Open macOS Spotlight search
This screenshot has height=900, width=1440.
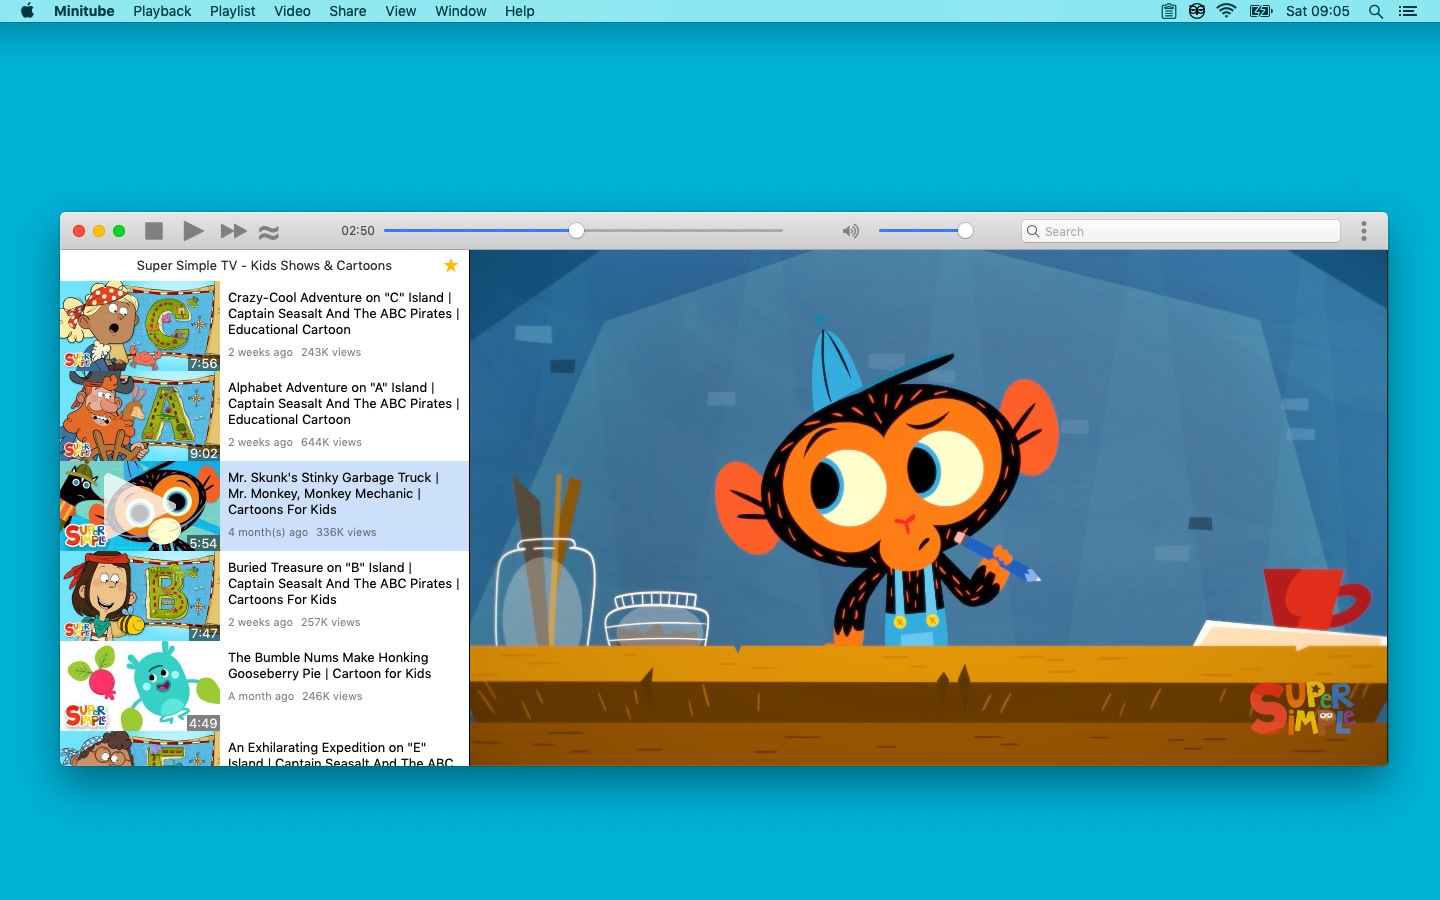[1376, 11]
